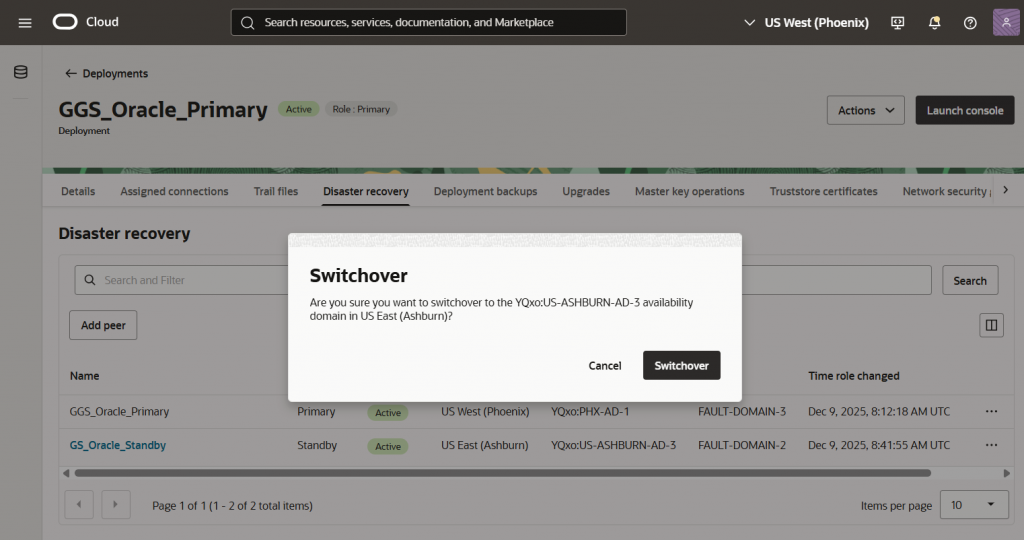The image size is (1024, 540).
Task: Click the database sidebar icon
Action: [x=21, y=72]
